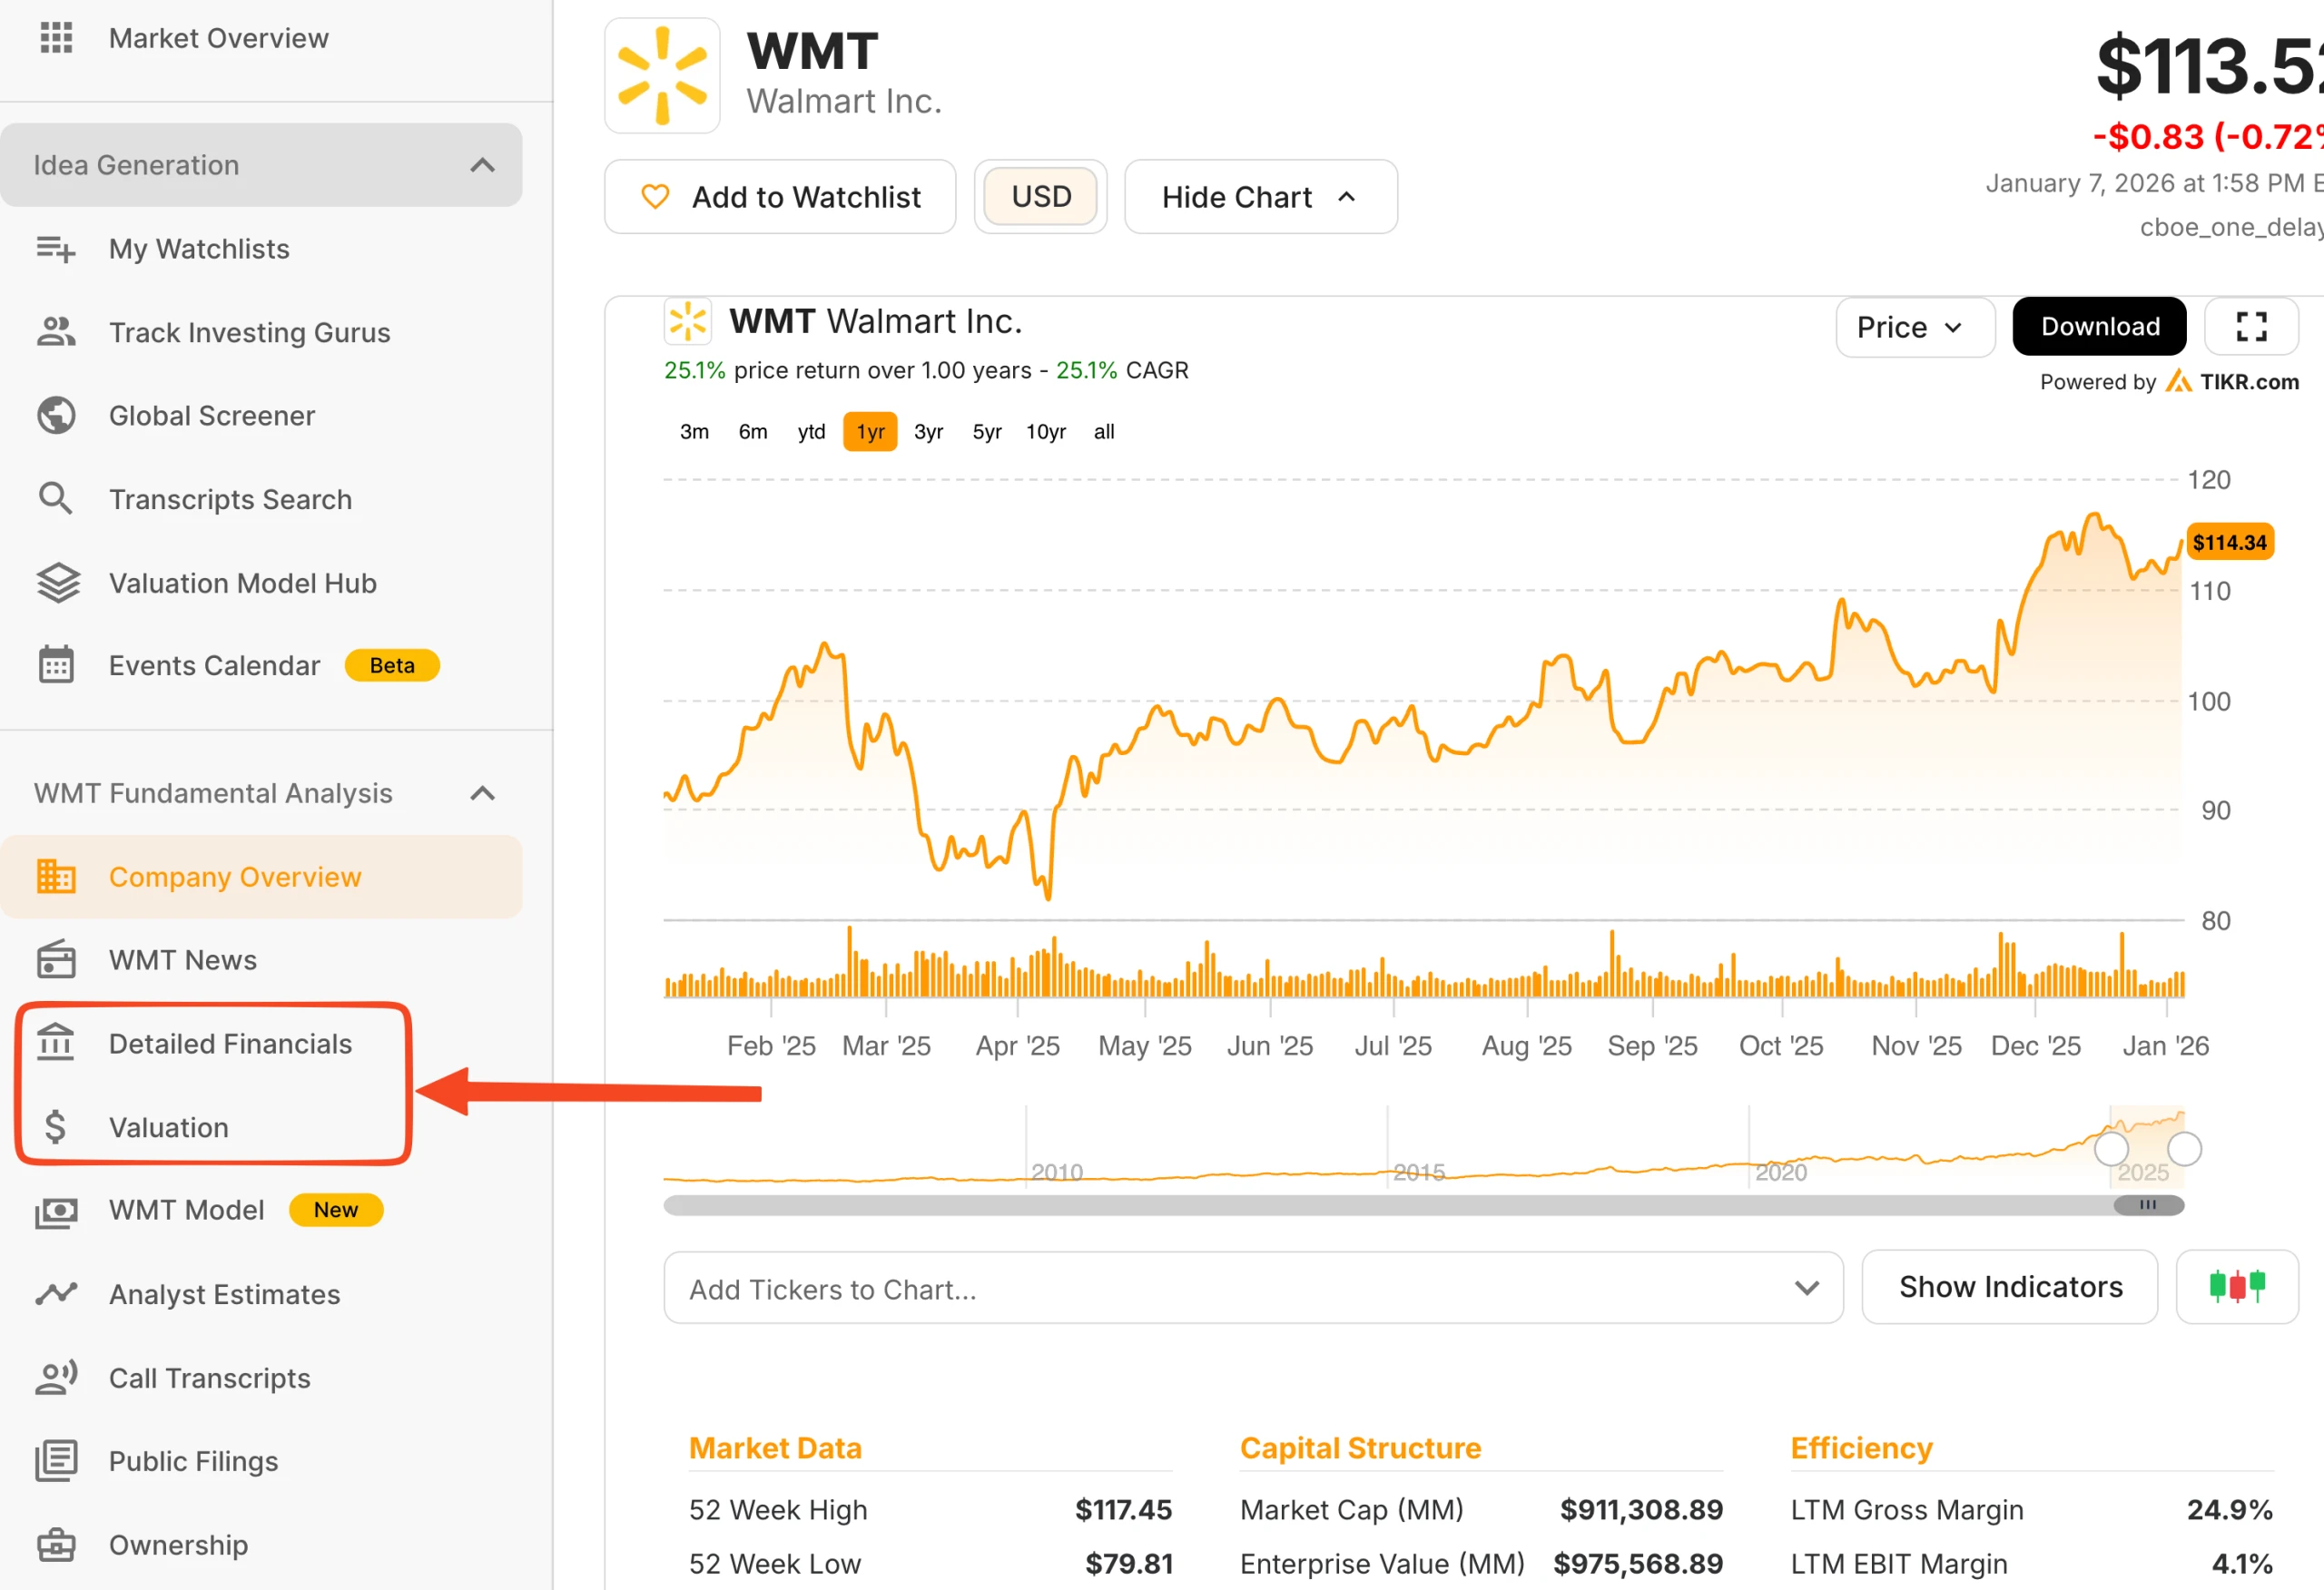This screenshot has width=2324, height=1590.
Task: Collapse the Idea Generation section
Action: 482,165
